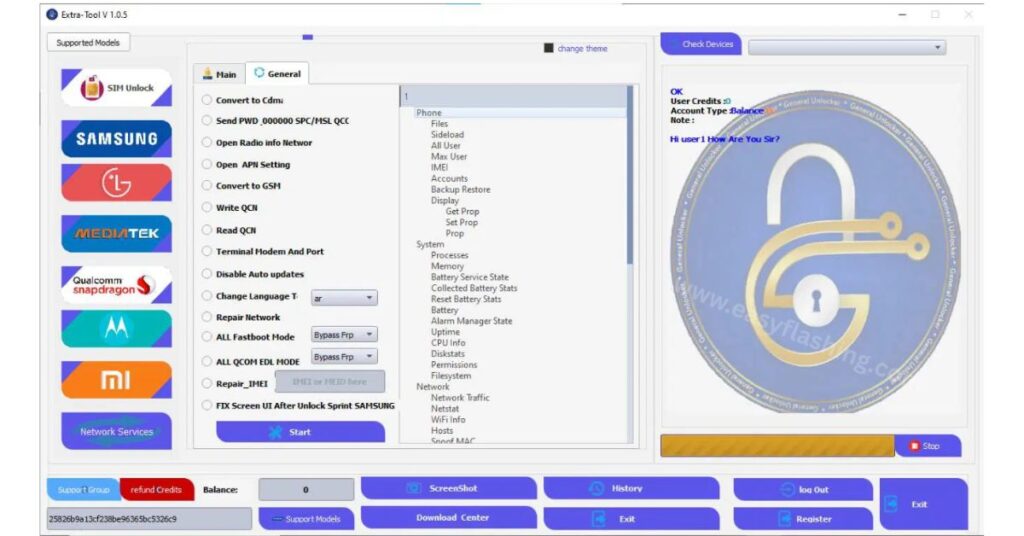
Task: Open Bypass Frp dropdown for Fastboot Mode
Action: (x=344, y=334)
